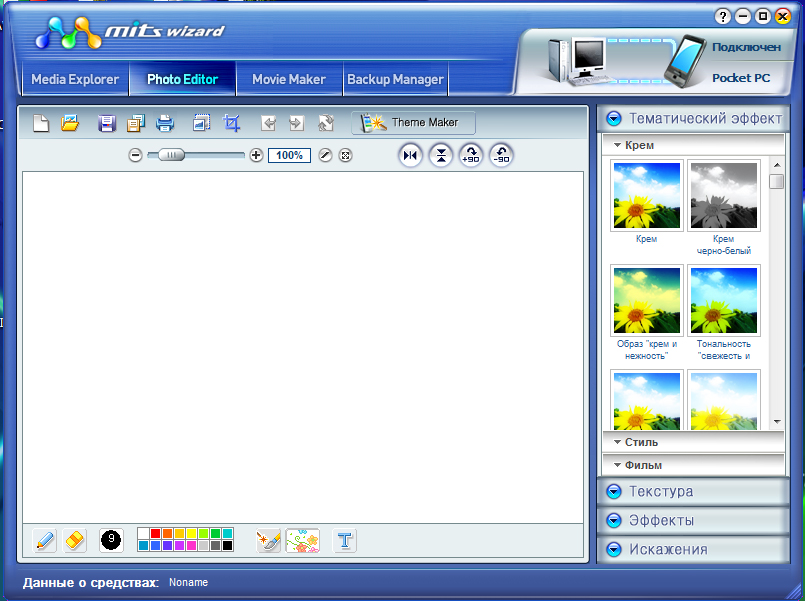Save the image with the floppy disk icon
This screenshot has height=601, width=805.
107,123
